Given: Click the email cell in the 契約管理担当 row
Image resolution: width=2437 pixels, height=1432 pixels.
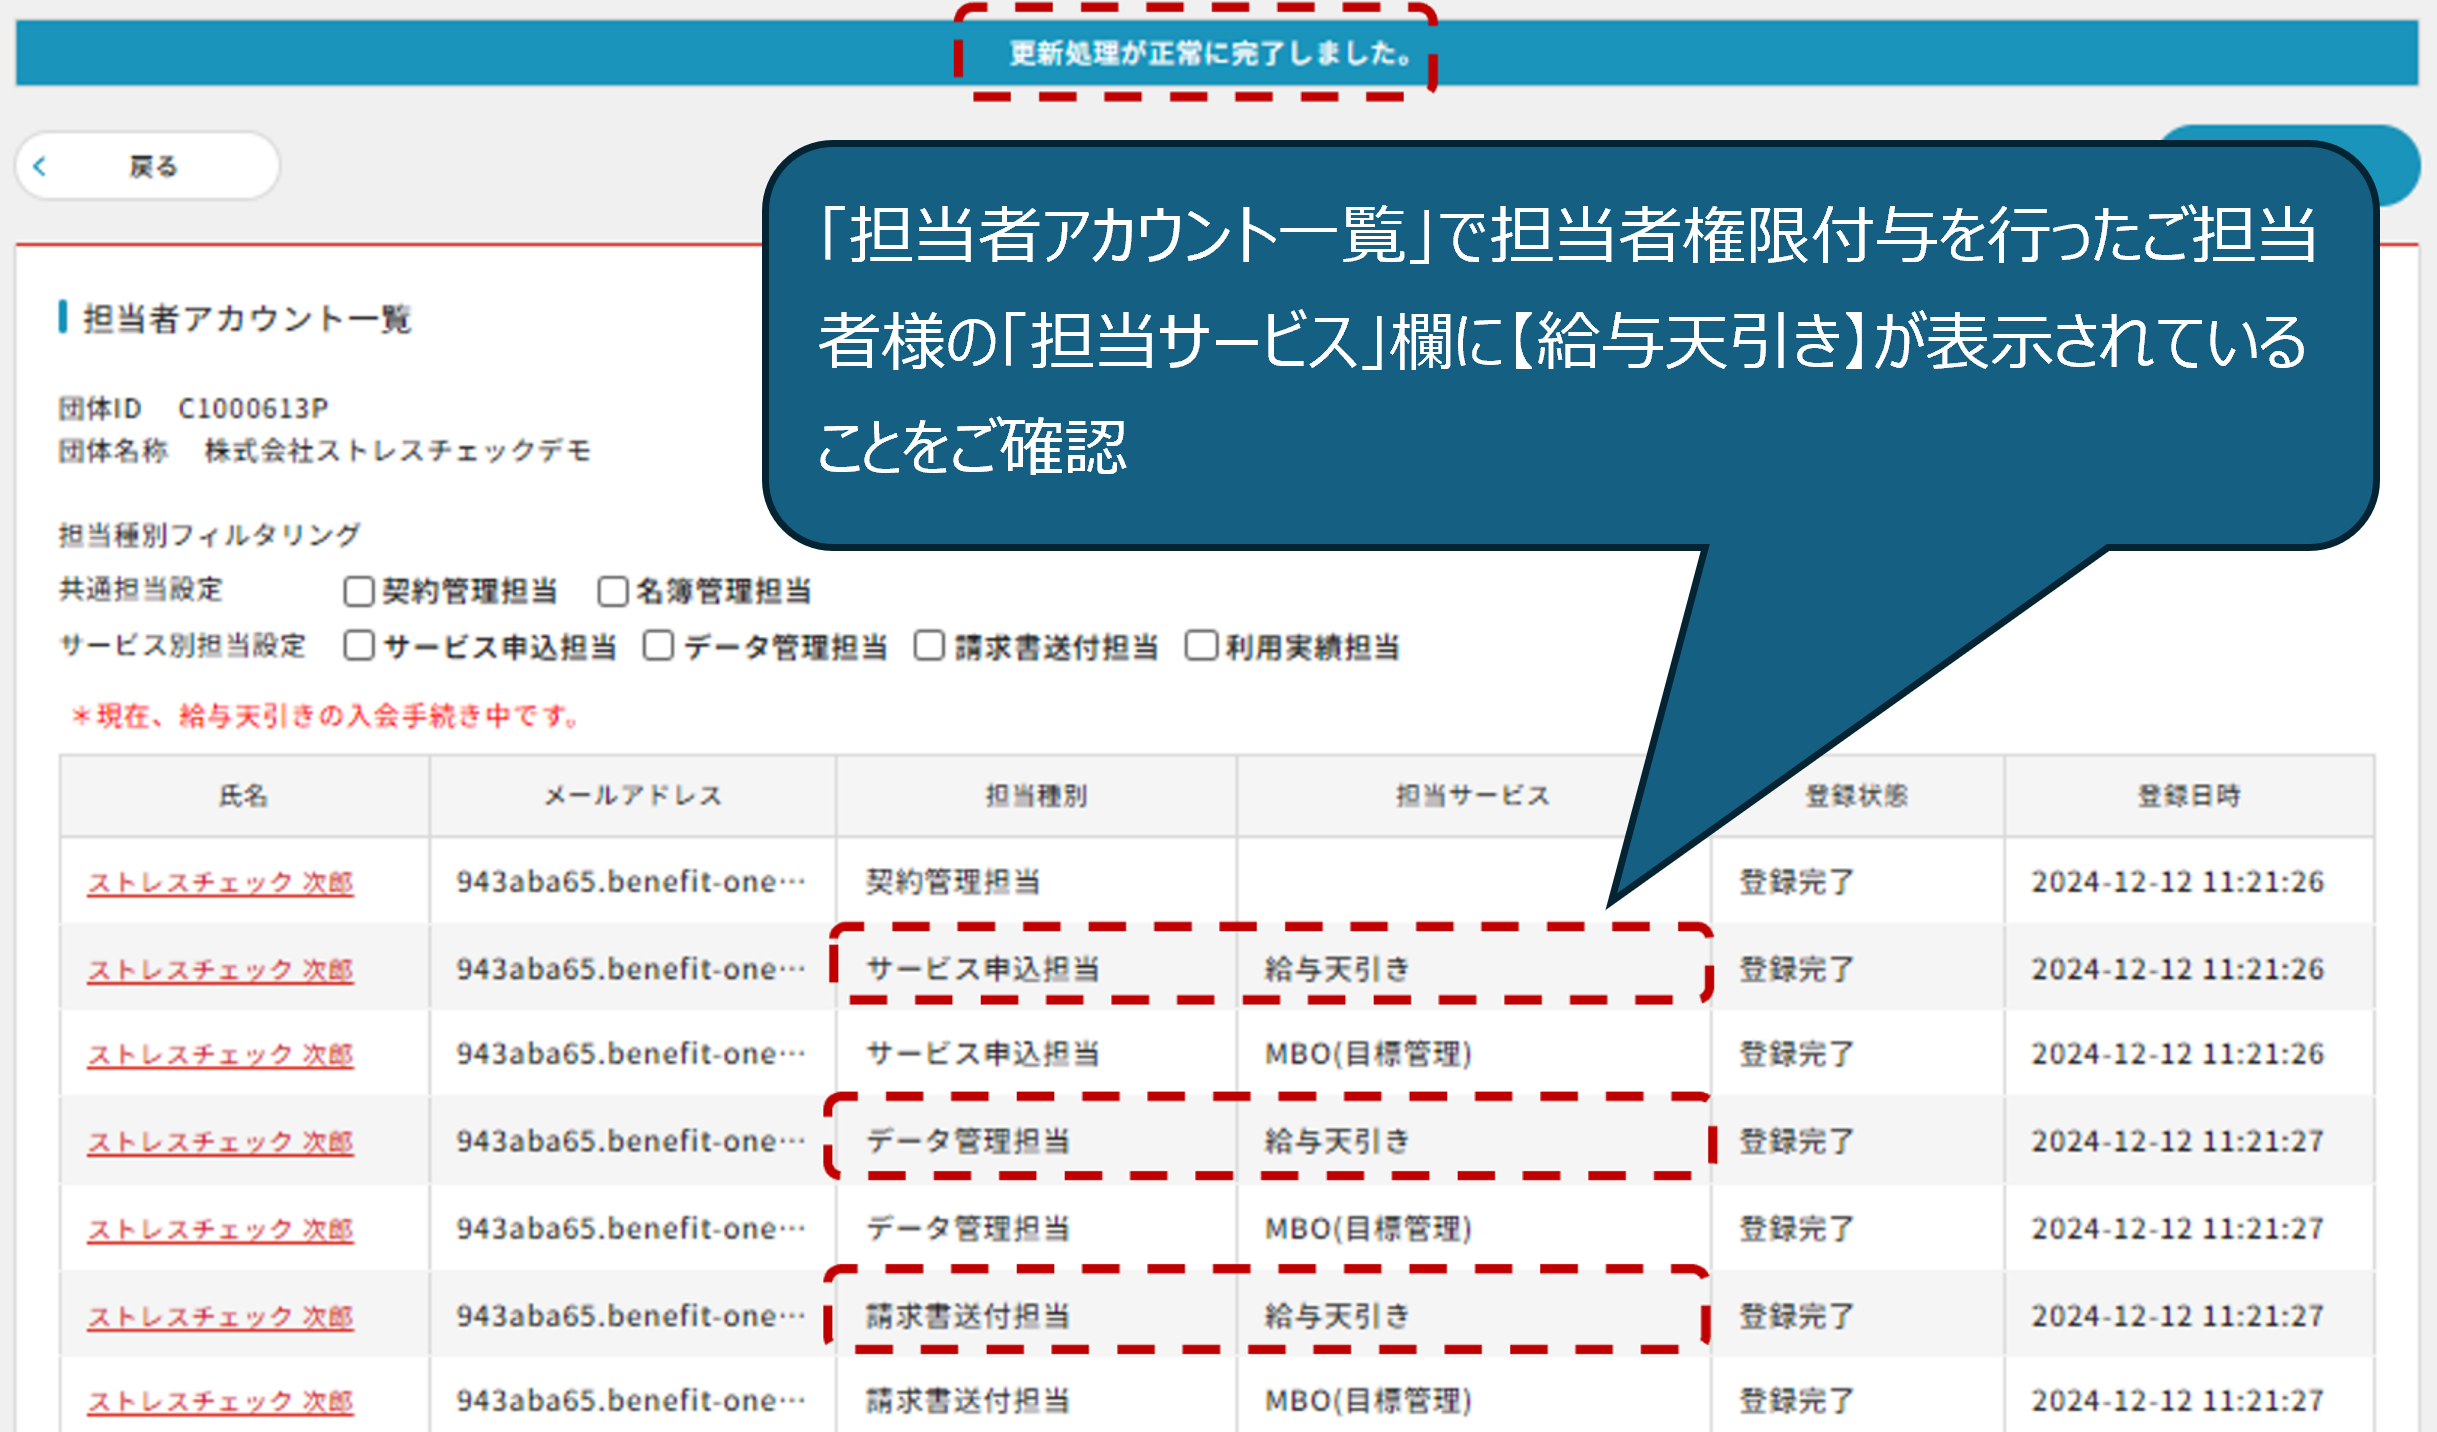Looking at the screenshot, I should pos(630,882).
